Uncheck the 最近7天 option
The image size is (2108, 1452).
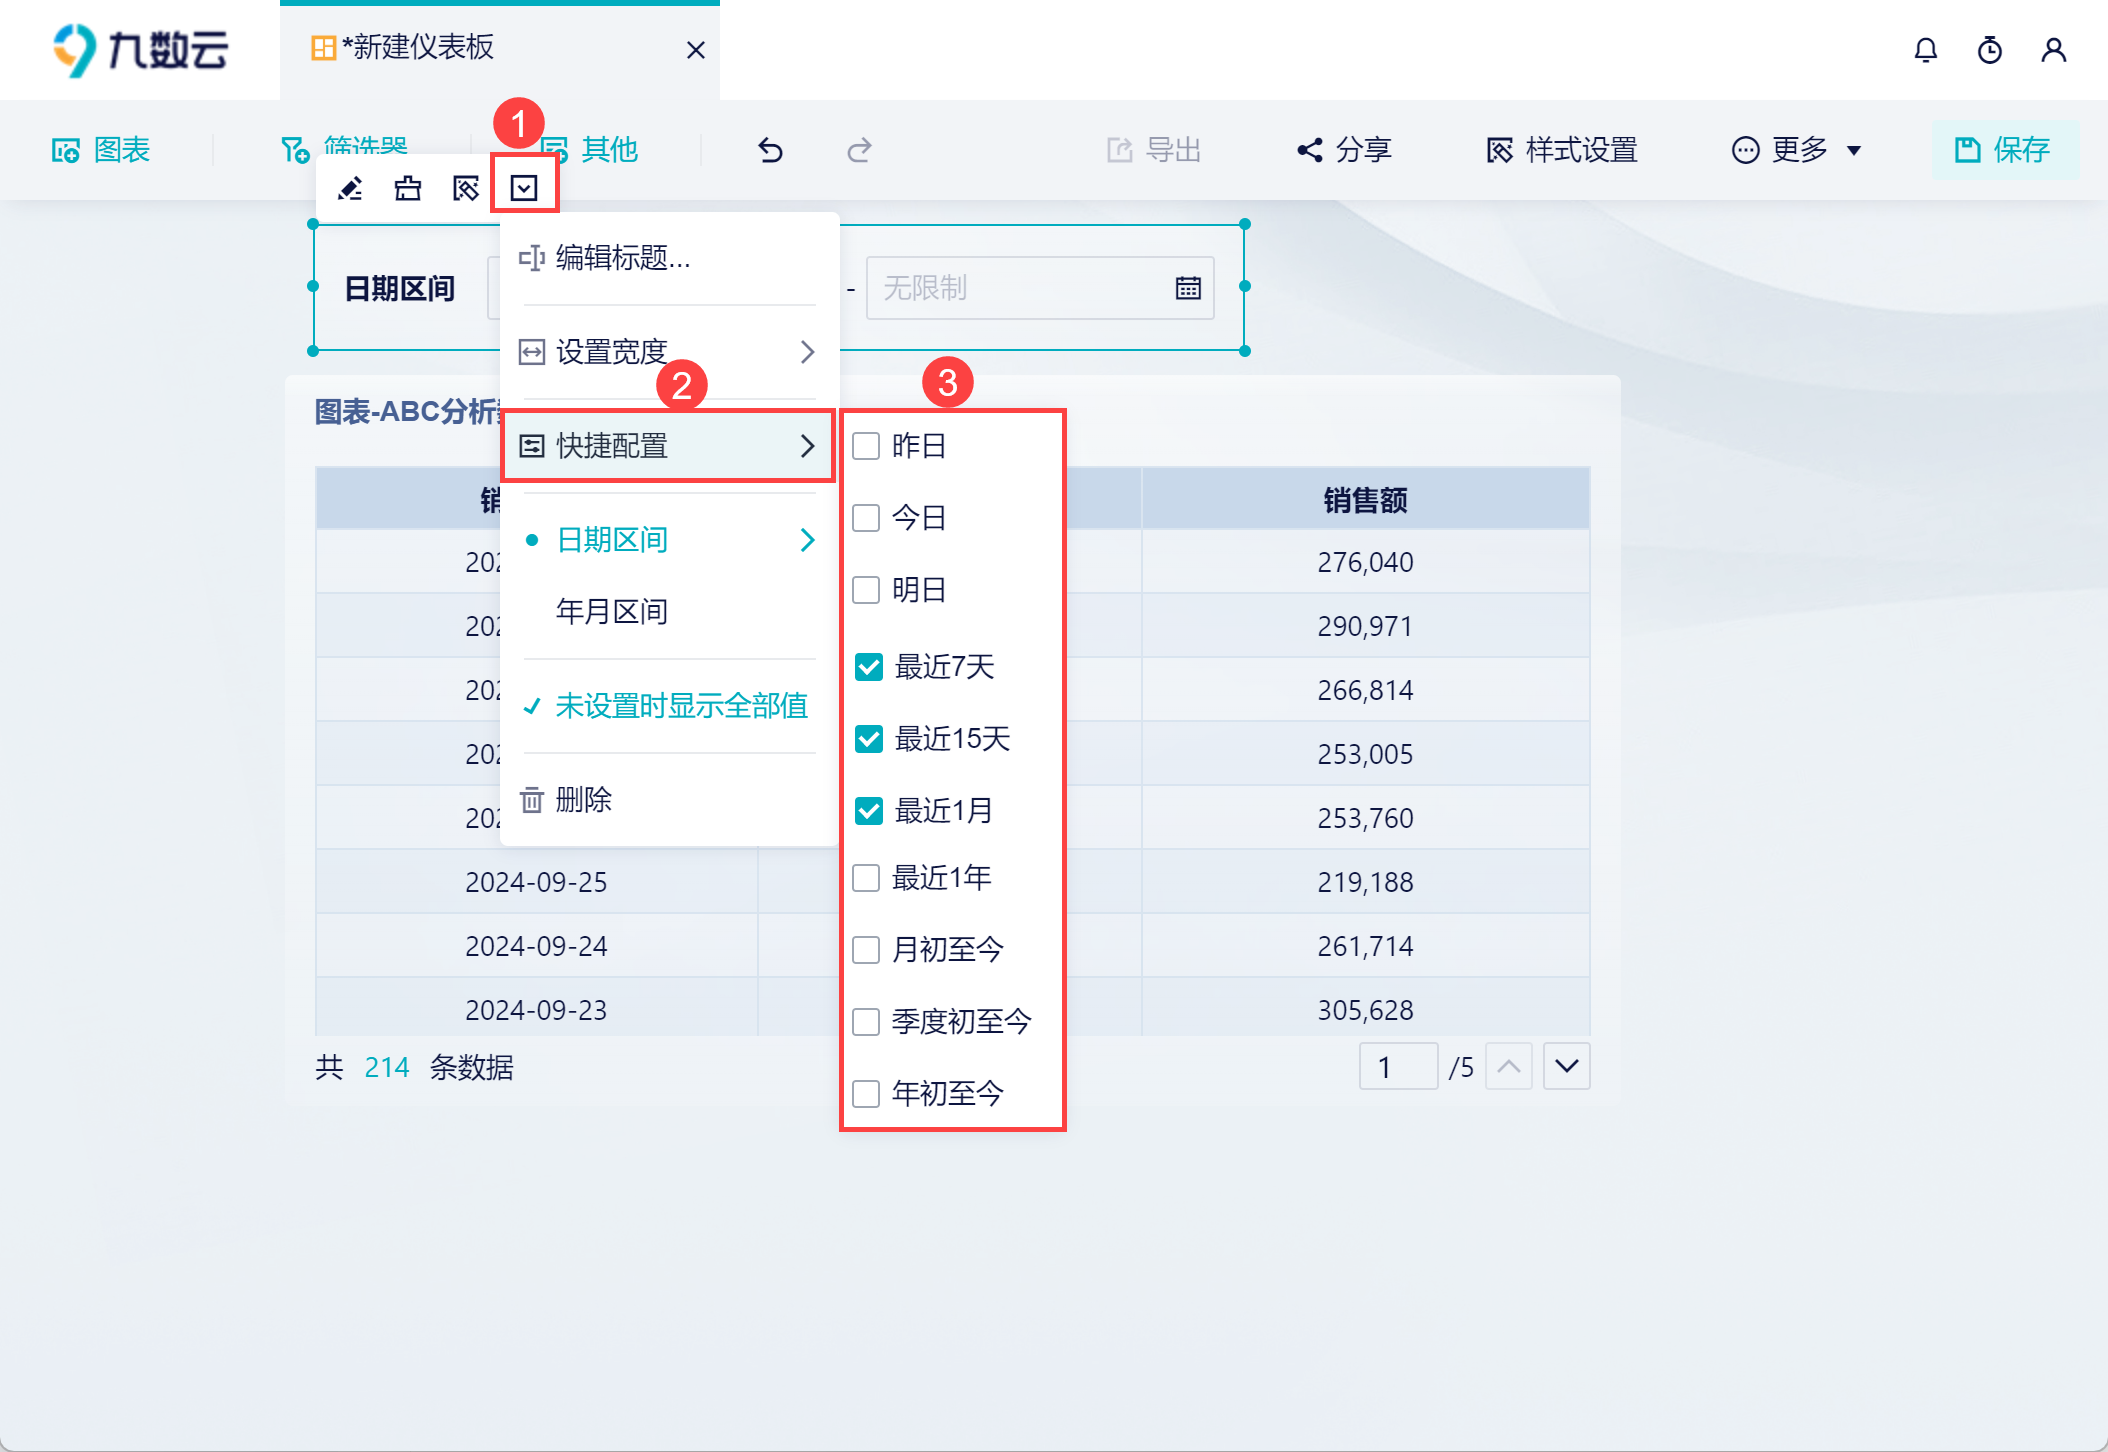point(869,667)
